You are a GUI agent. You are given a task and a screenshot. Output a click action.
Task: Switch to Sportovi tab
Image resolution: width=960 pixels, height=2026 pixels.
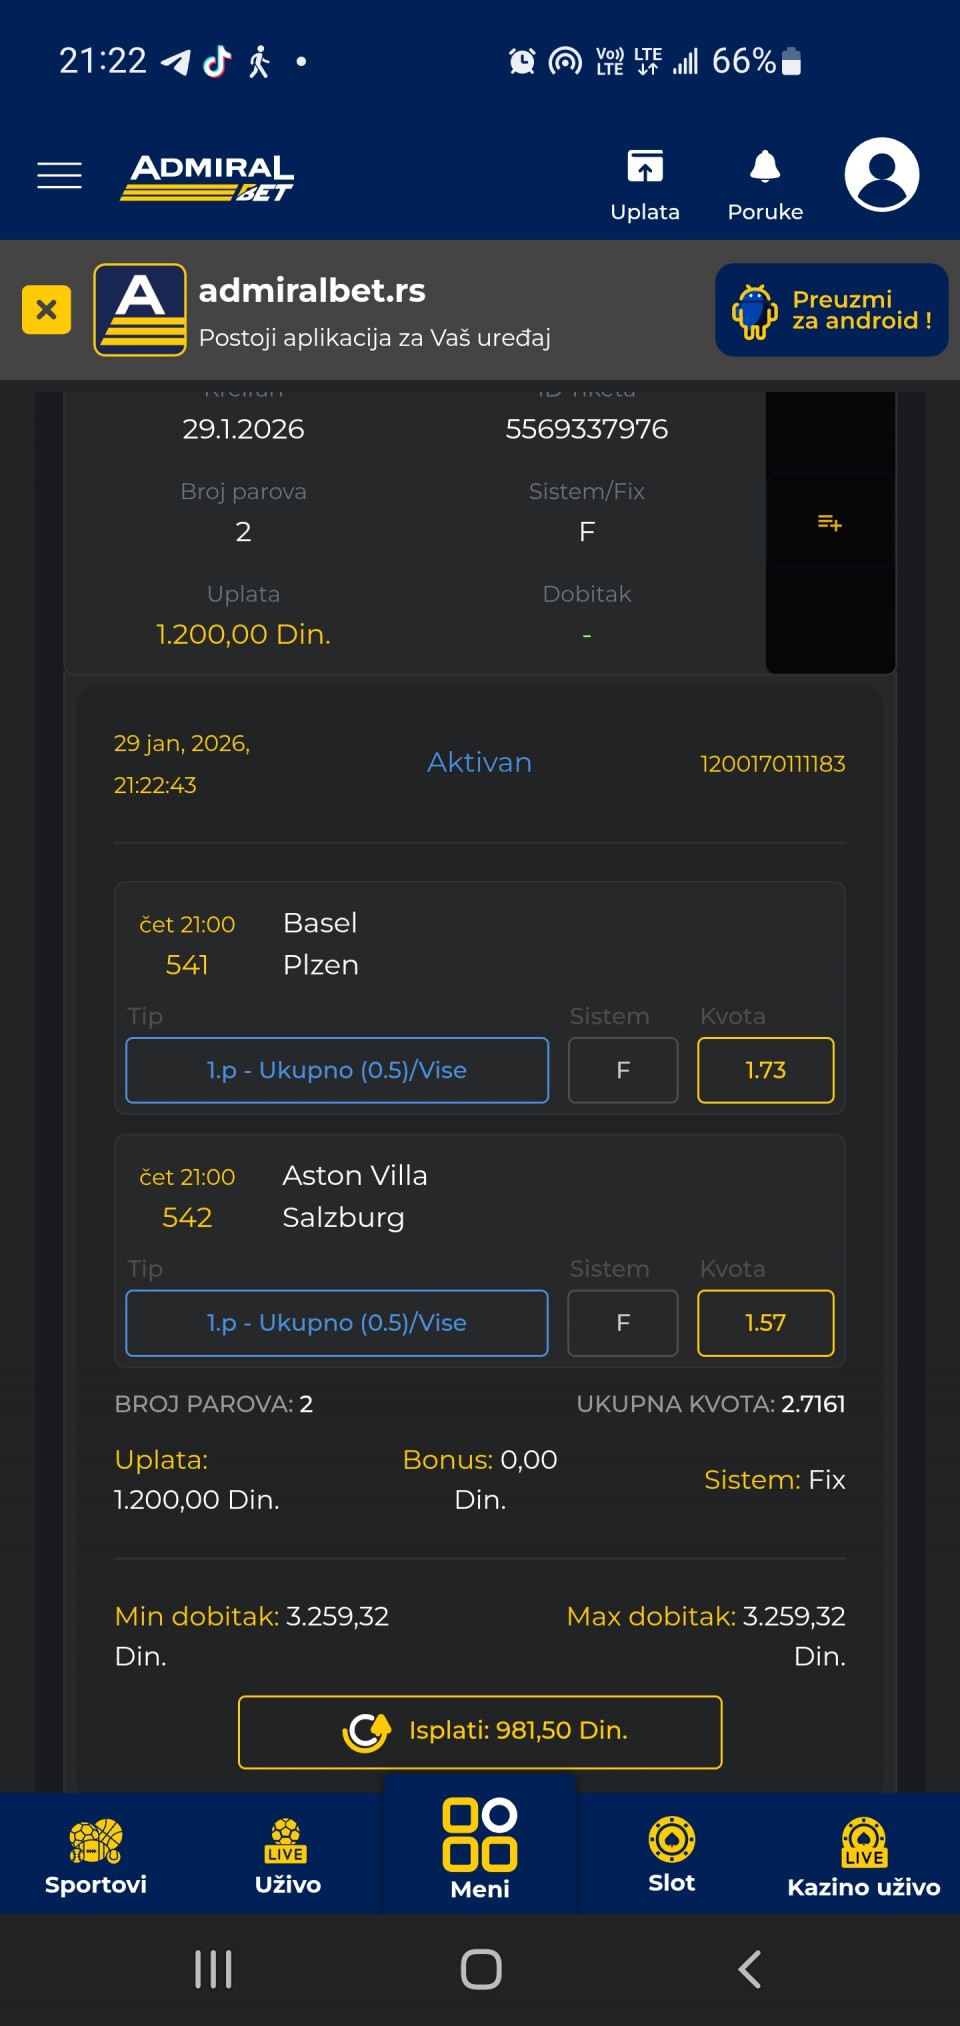pyautogui.click(x=96, y=1856)
